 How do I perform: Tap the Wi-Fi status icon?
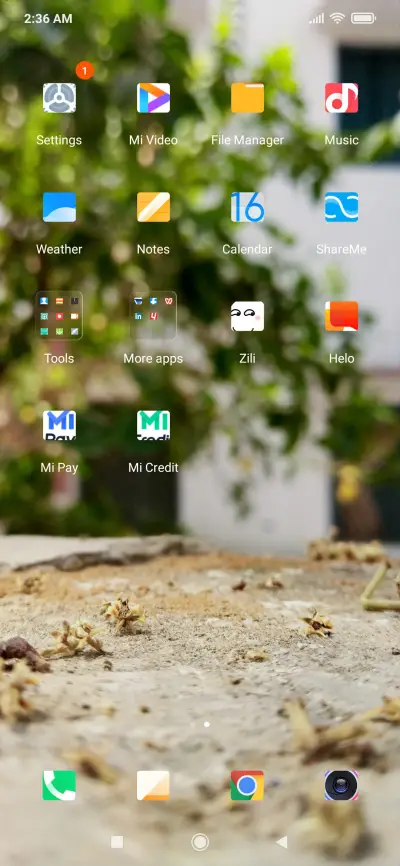pos(337,18)
